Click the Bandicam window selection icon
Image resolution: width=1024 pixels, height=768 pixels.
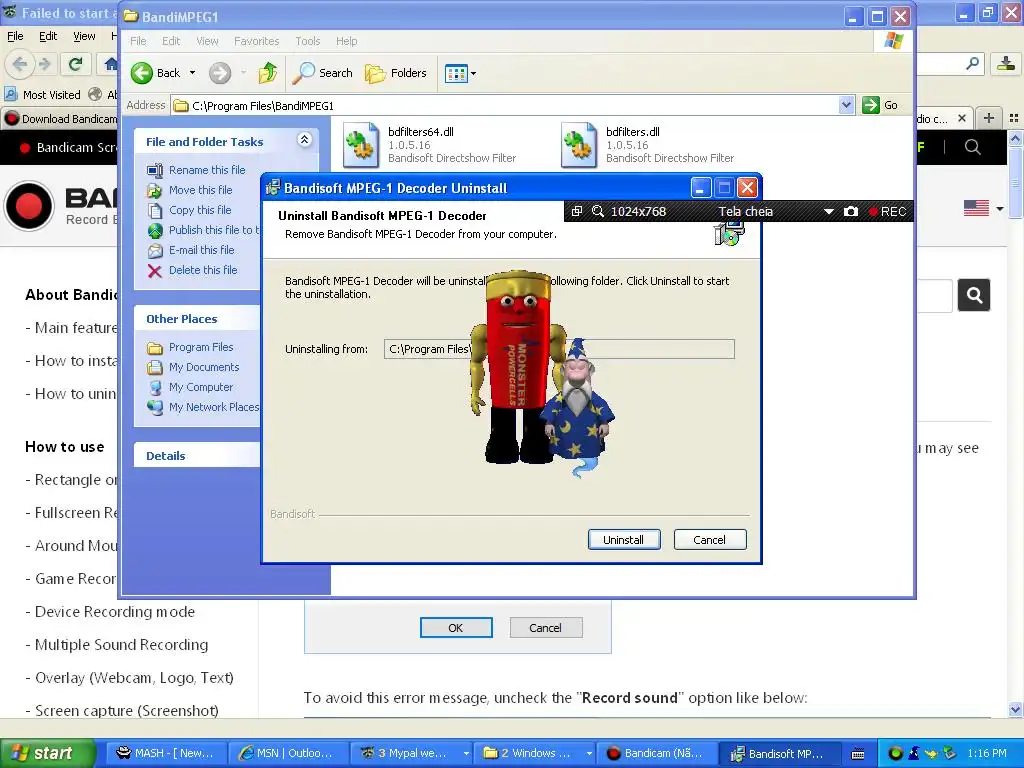click(x=577, y=212)
